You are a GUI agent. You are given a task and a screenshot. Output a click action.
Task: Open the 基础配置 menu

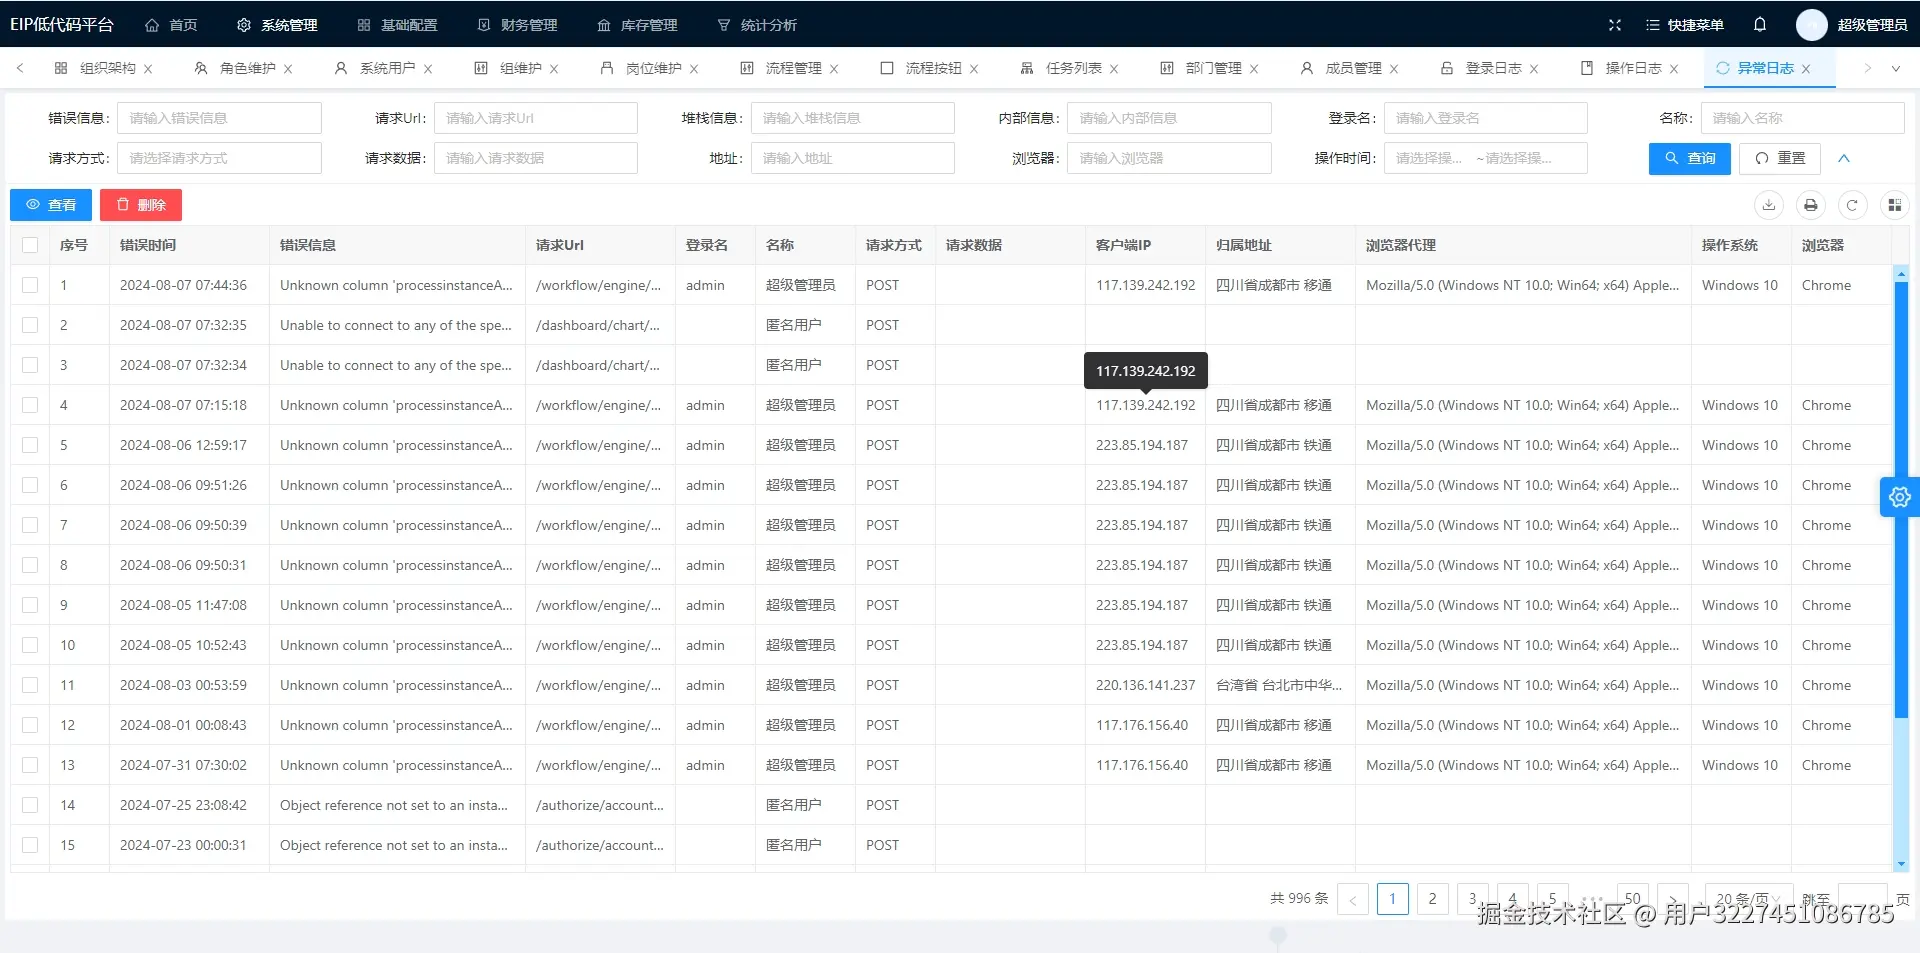397,25
